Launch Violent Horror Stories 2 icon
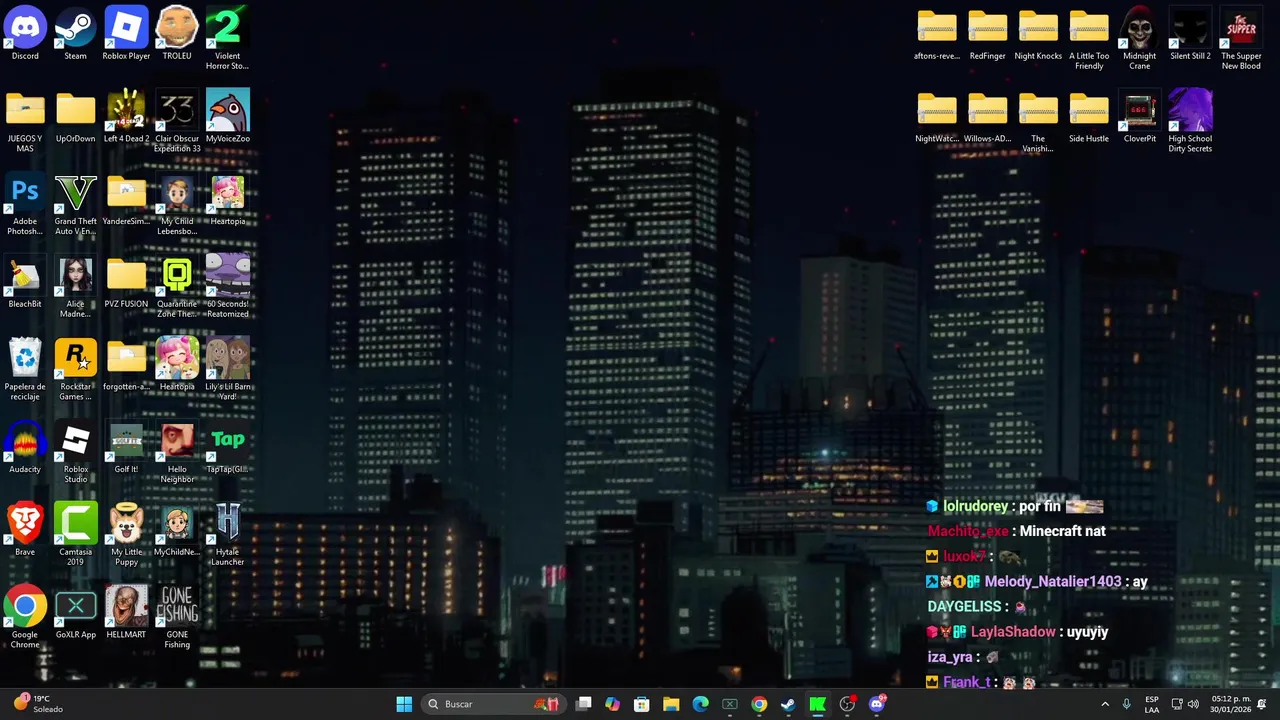This screenshot has width=1280, height=720. coord(227,39)
